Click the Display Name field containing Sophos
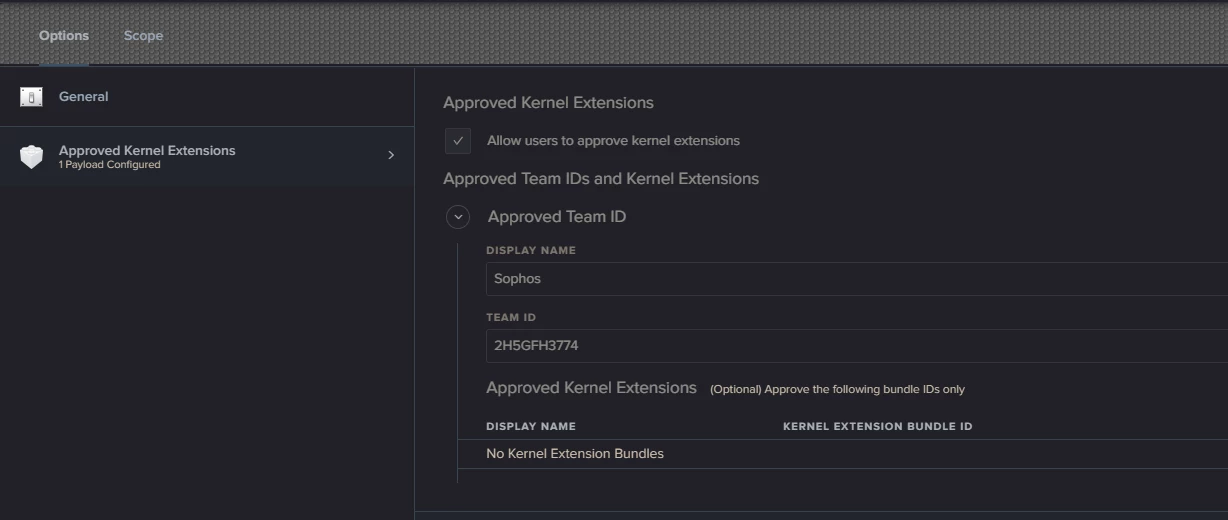The height and width of the screenshot is (520, 1228). tap(857, 279)
